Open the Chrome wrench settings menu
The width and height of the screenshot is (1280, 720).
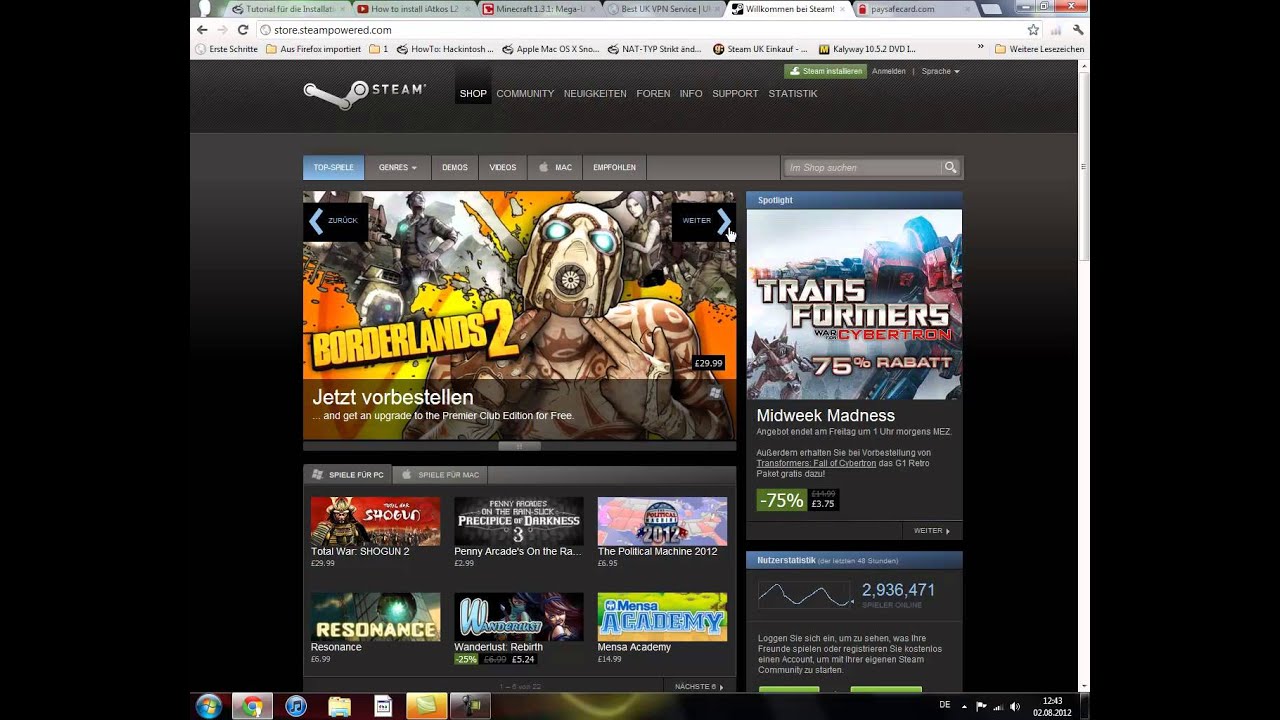[1078, 30]
